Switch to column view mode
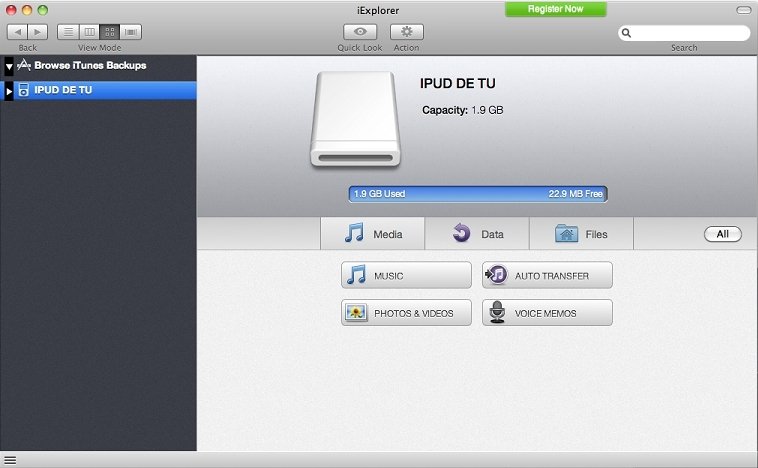Image resolution: width=758 pixels, height=468 pixels. pyautogui.click(x=89, y=32)
